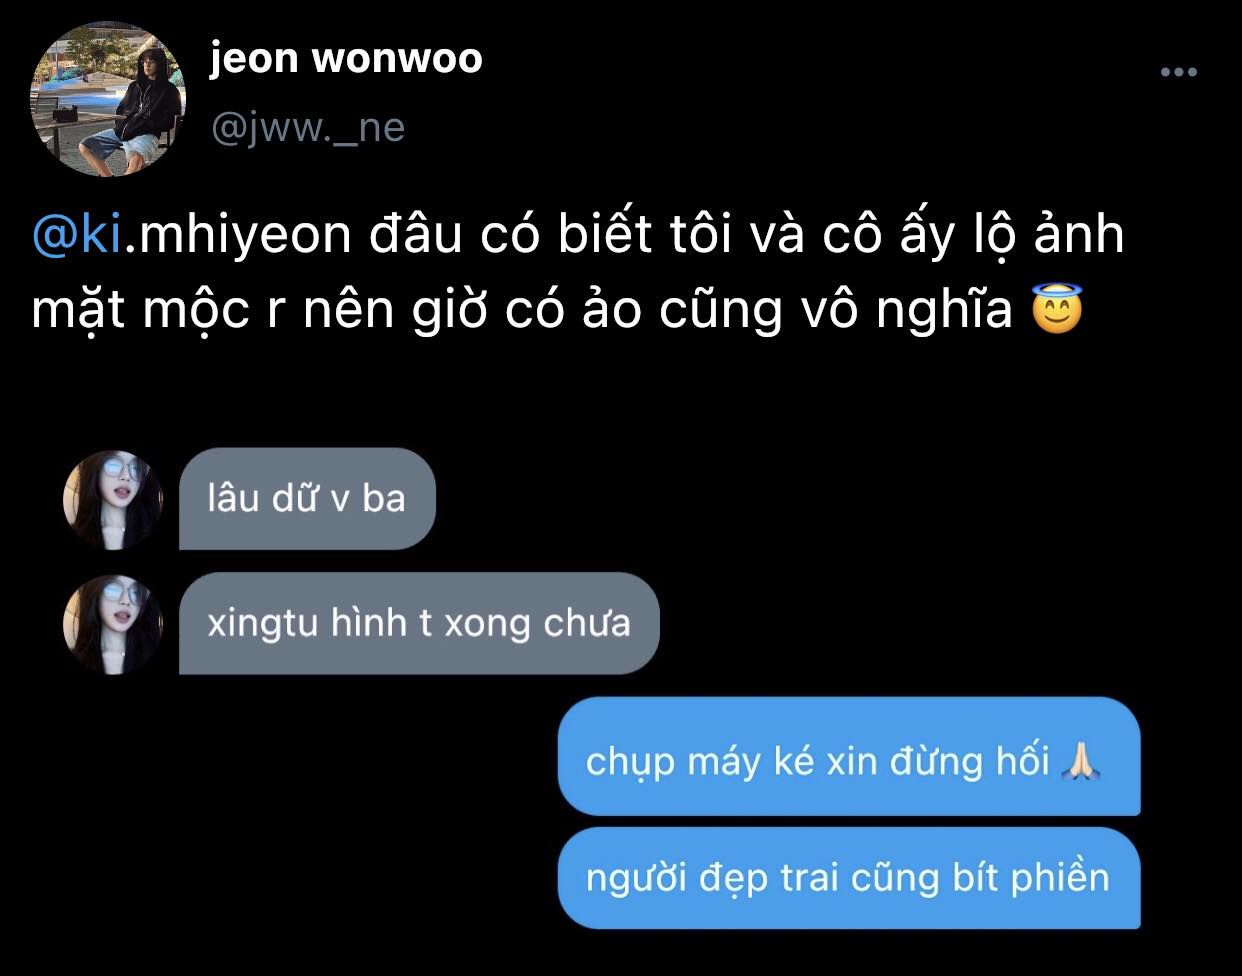Click the tweet line starting "mặt mộc r nên"

557,310
